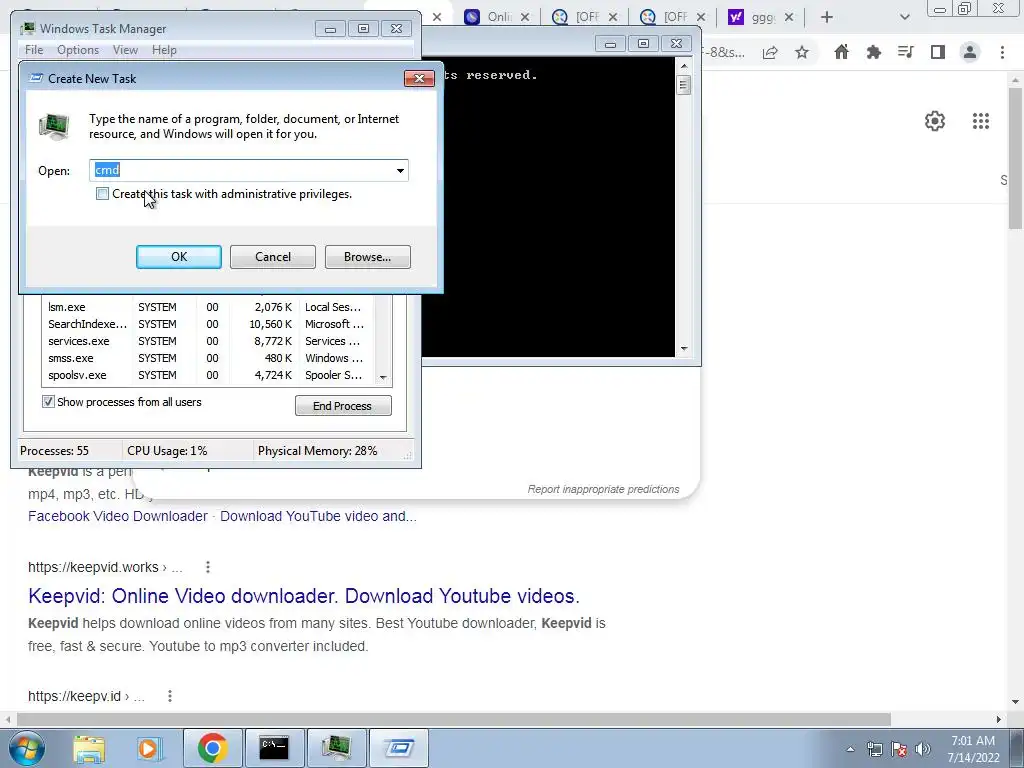The width and height of the screenshot is (1024, 768).
Task: Select the SearchIndexe... process row
Action: coord(209,324)
